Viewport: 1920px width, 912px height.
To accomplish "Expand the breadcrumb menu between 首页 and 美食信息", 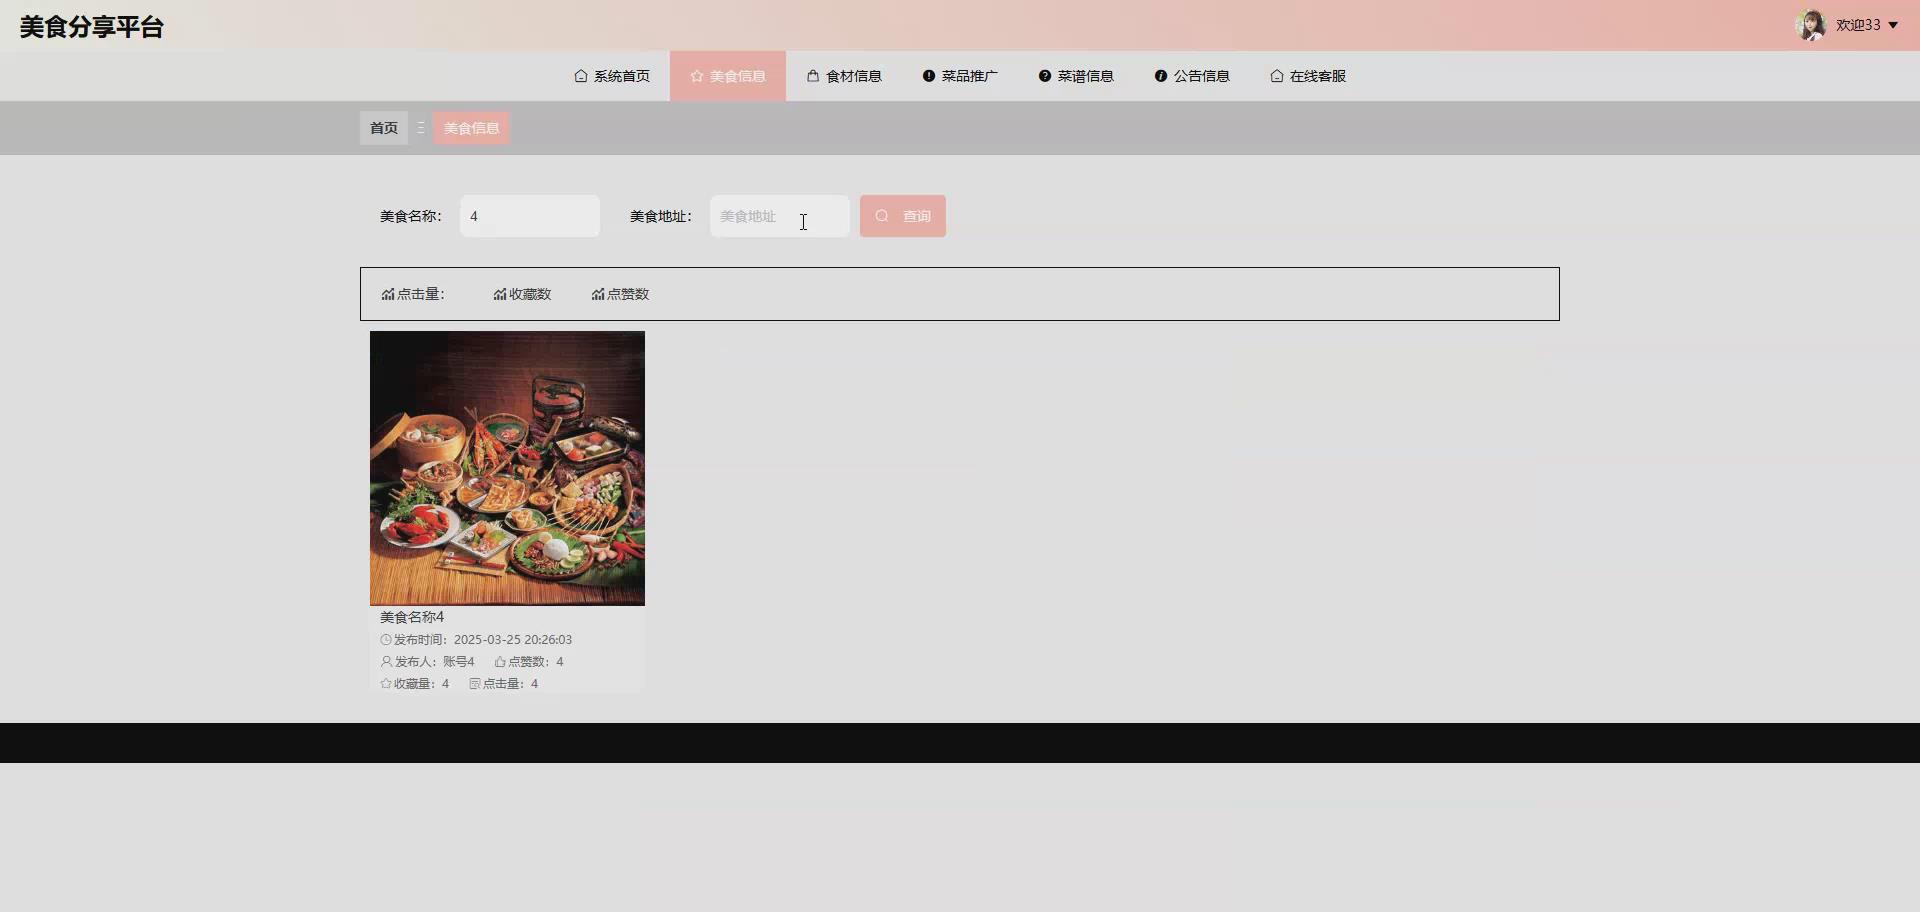I will [421, 127].
